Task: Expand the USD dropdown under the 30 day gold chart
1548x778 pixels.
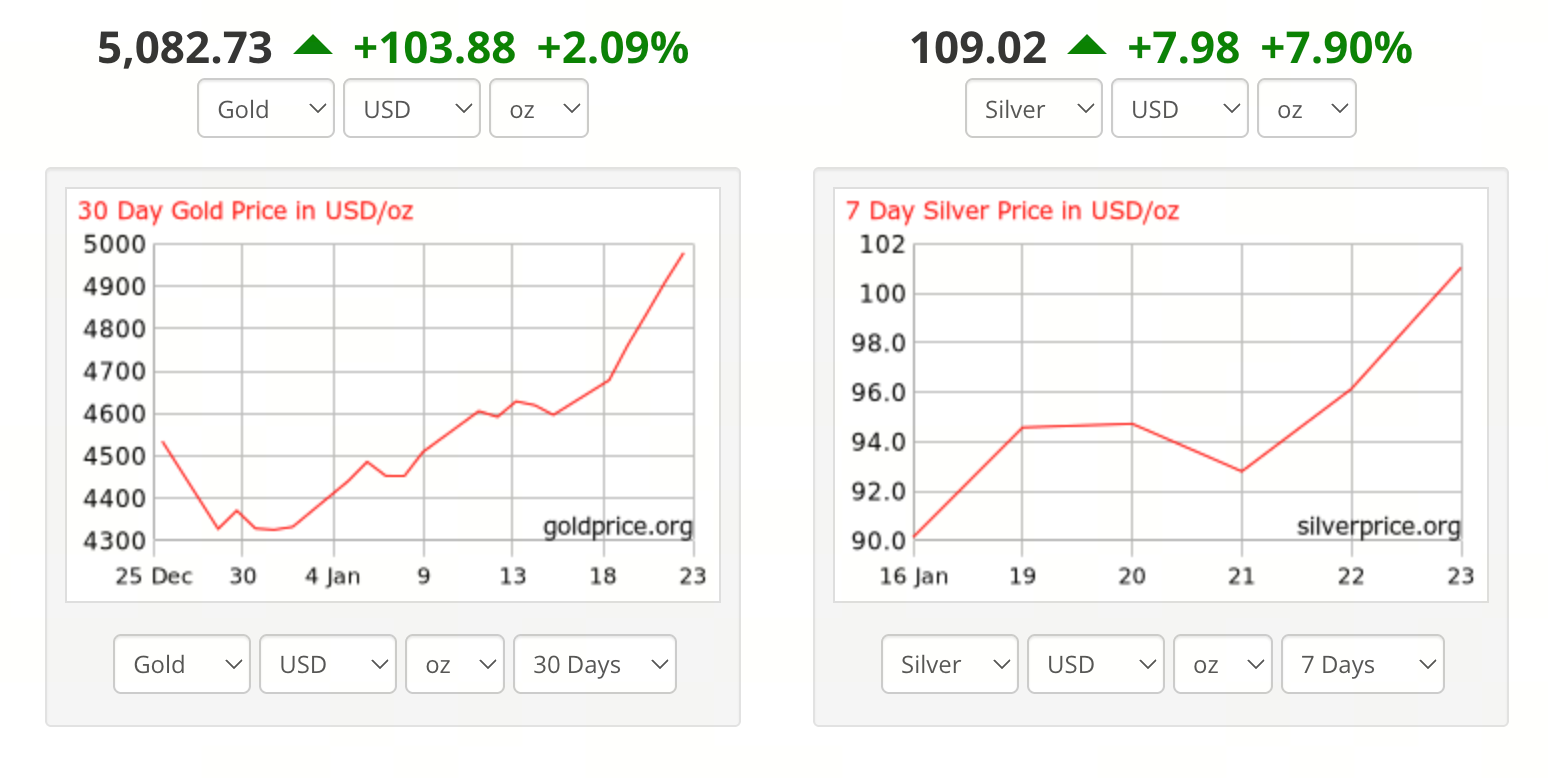Action: [x=328, y=664]
